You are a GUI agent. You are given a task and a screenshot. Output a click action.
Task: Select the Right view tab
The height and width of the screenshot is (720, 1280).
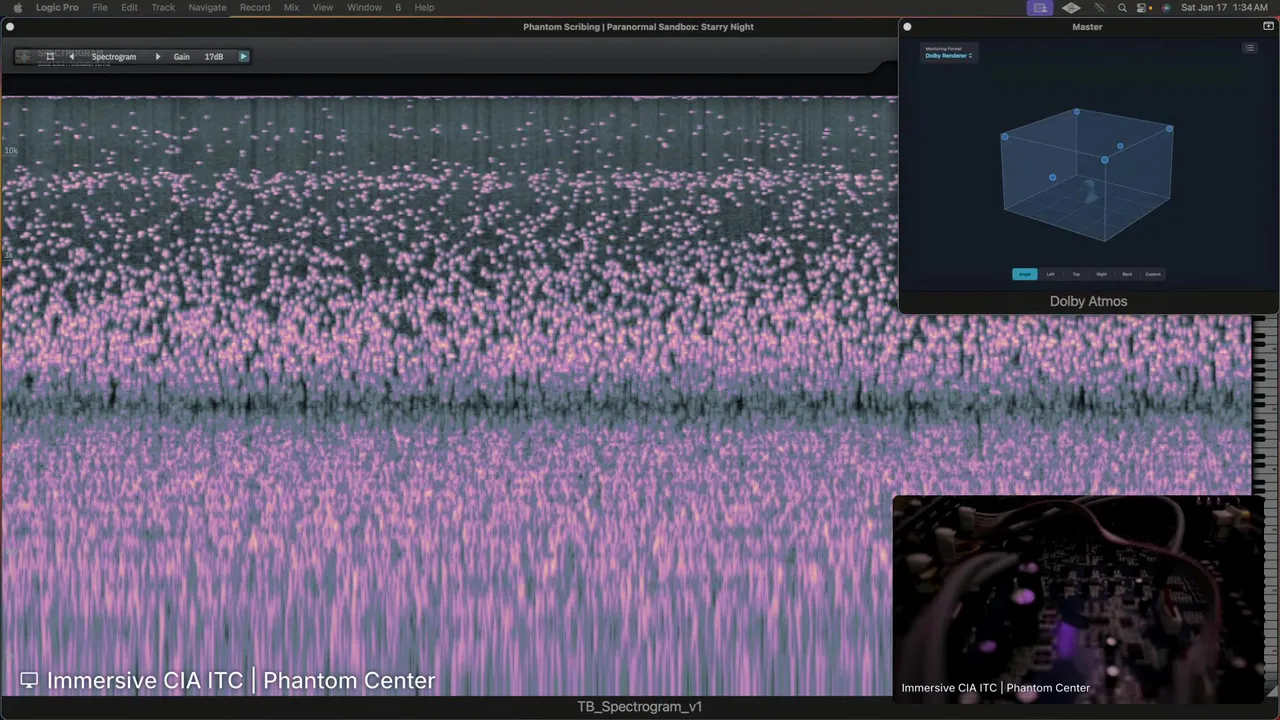click(x=1101, y=274)
